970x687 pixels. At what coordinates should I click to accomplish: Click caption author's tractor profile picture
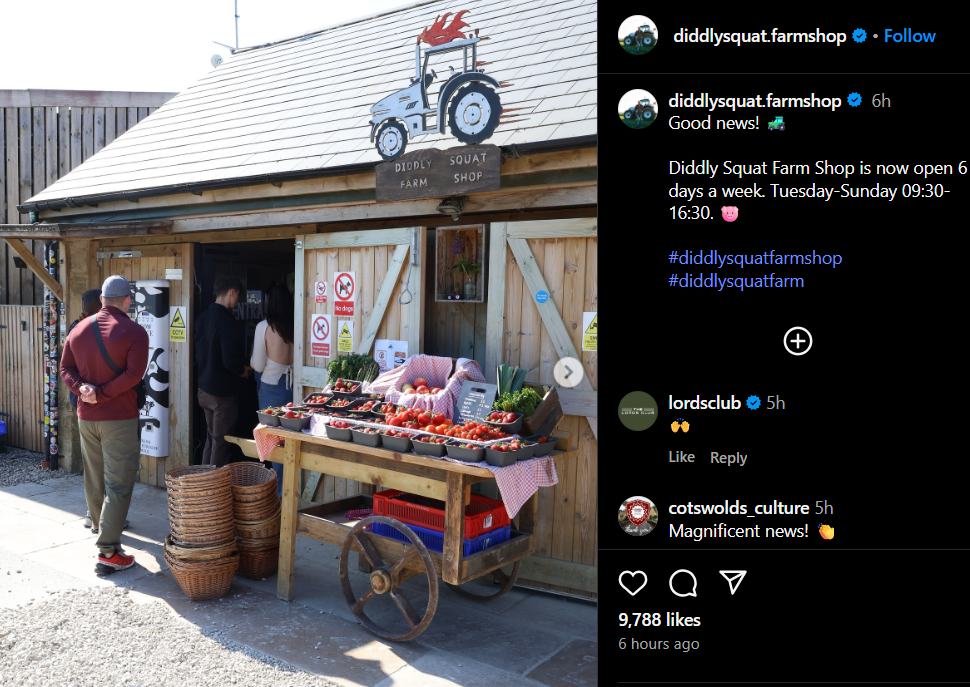[x=638, y=109]
